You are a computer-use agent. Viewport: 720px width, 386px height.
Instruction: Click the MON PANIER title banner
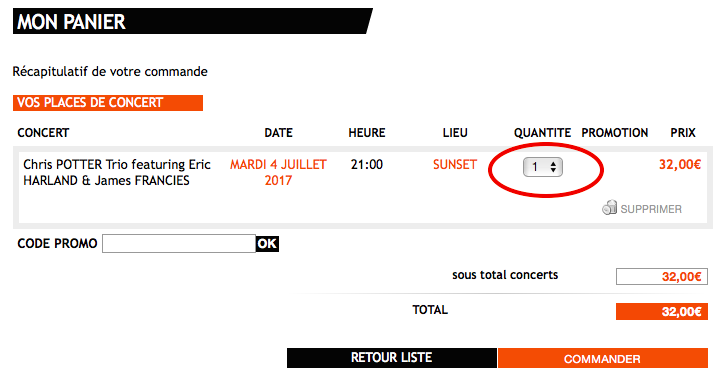click(x=193, y=21)
